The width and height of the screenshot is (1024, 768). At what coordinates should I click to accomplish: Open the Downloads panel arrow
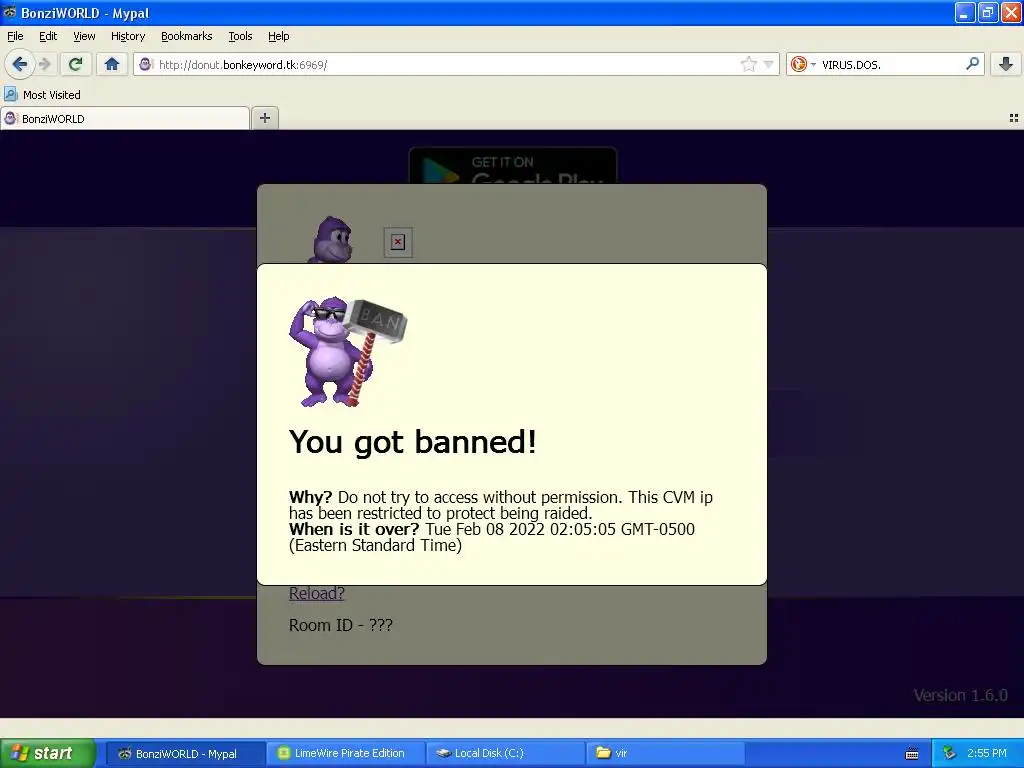1006,64
